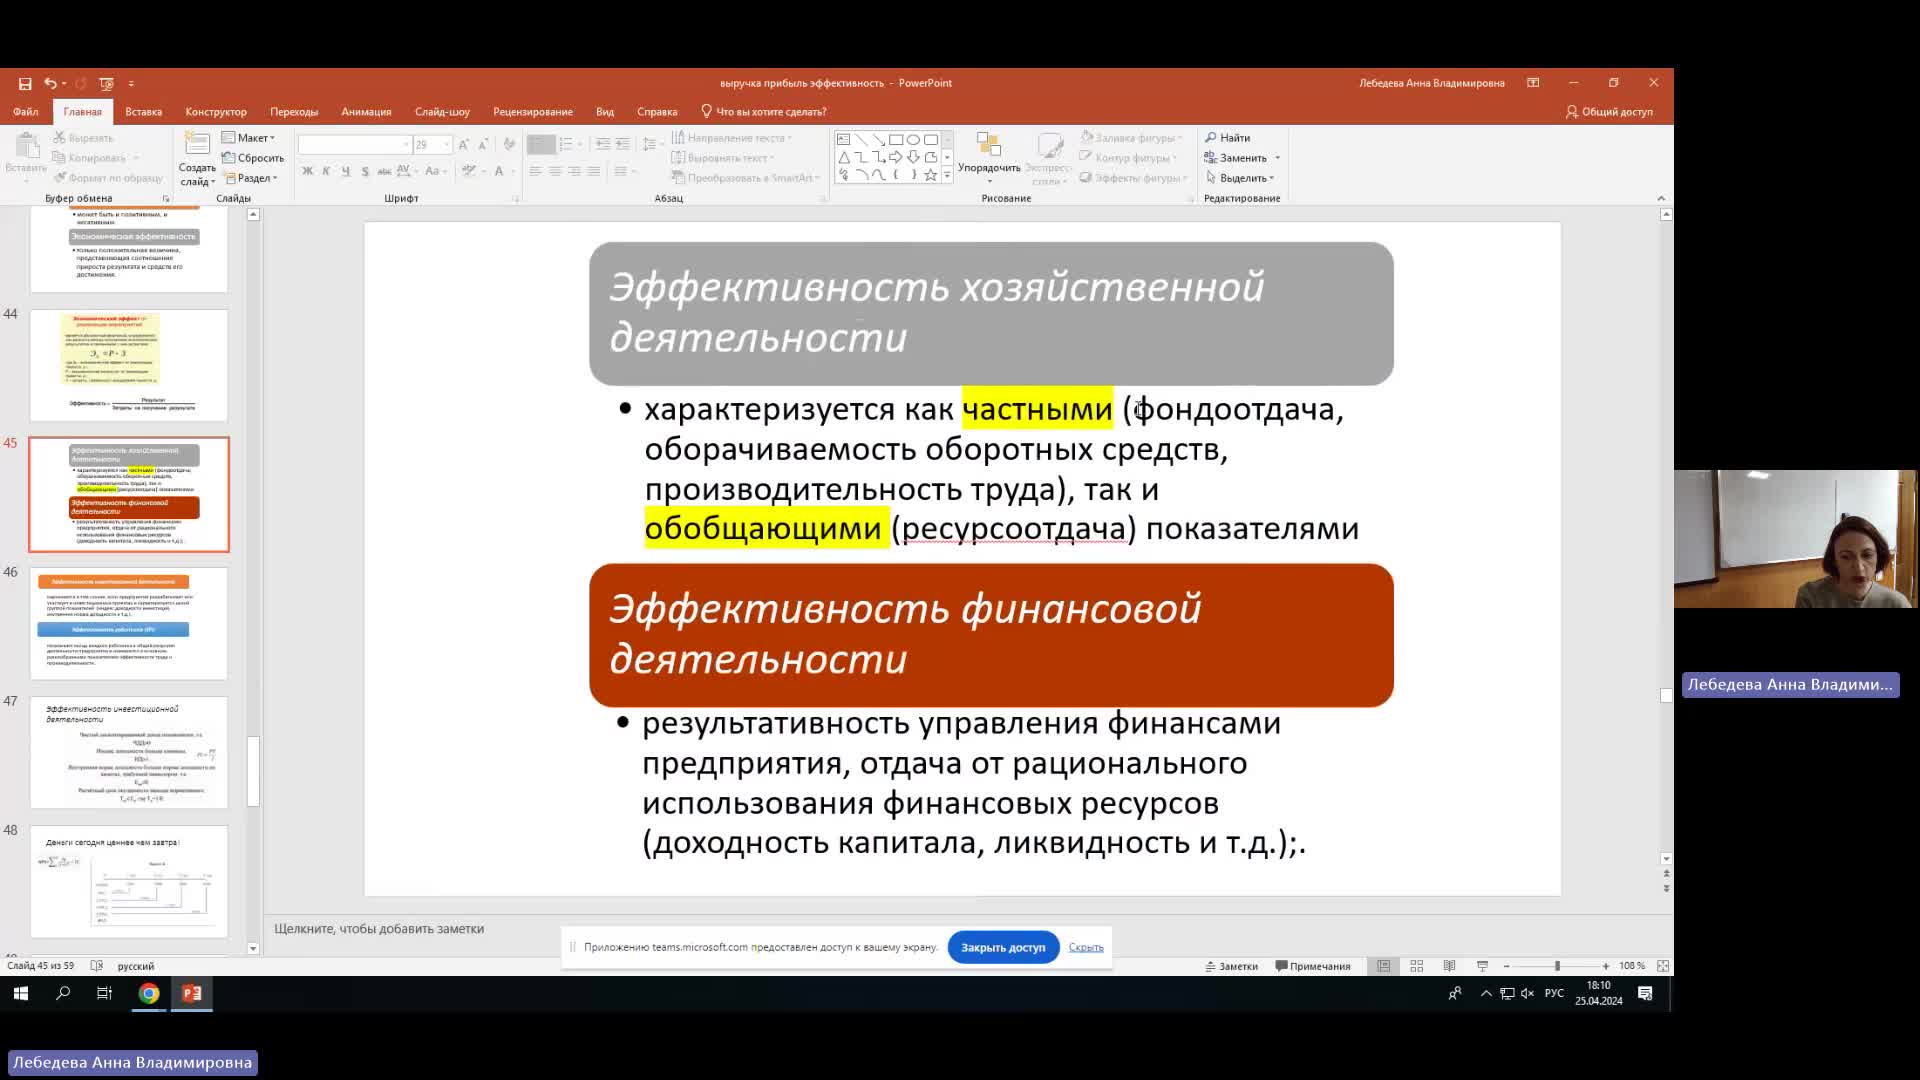Open the File (Файл) tab
This screenshot has width=1920, height=1080.
click(x=26, y=112)
